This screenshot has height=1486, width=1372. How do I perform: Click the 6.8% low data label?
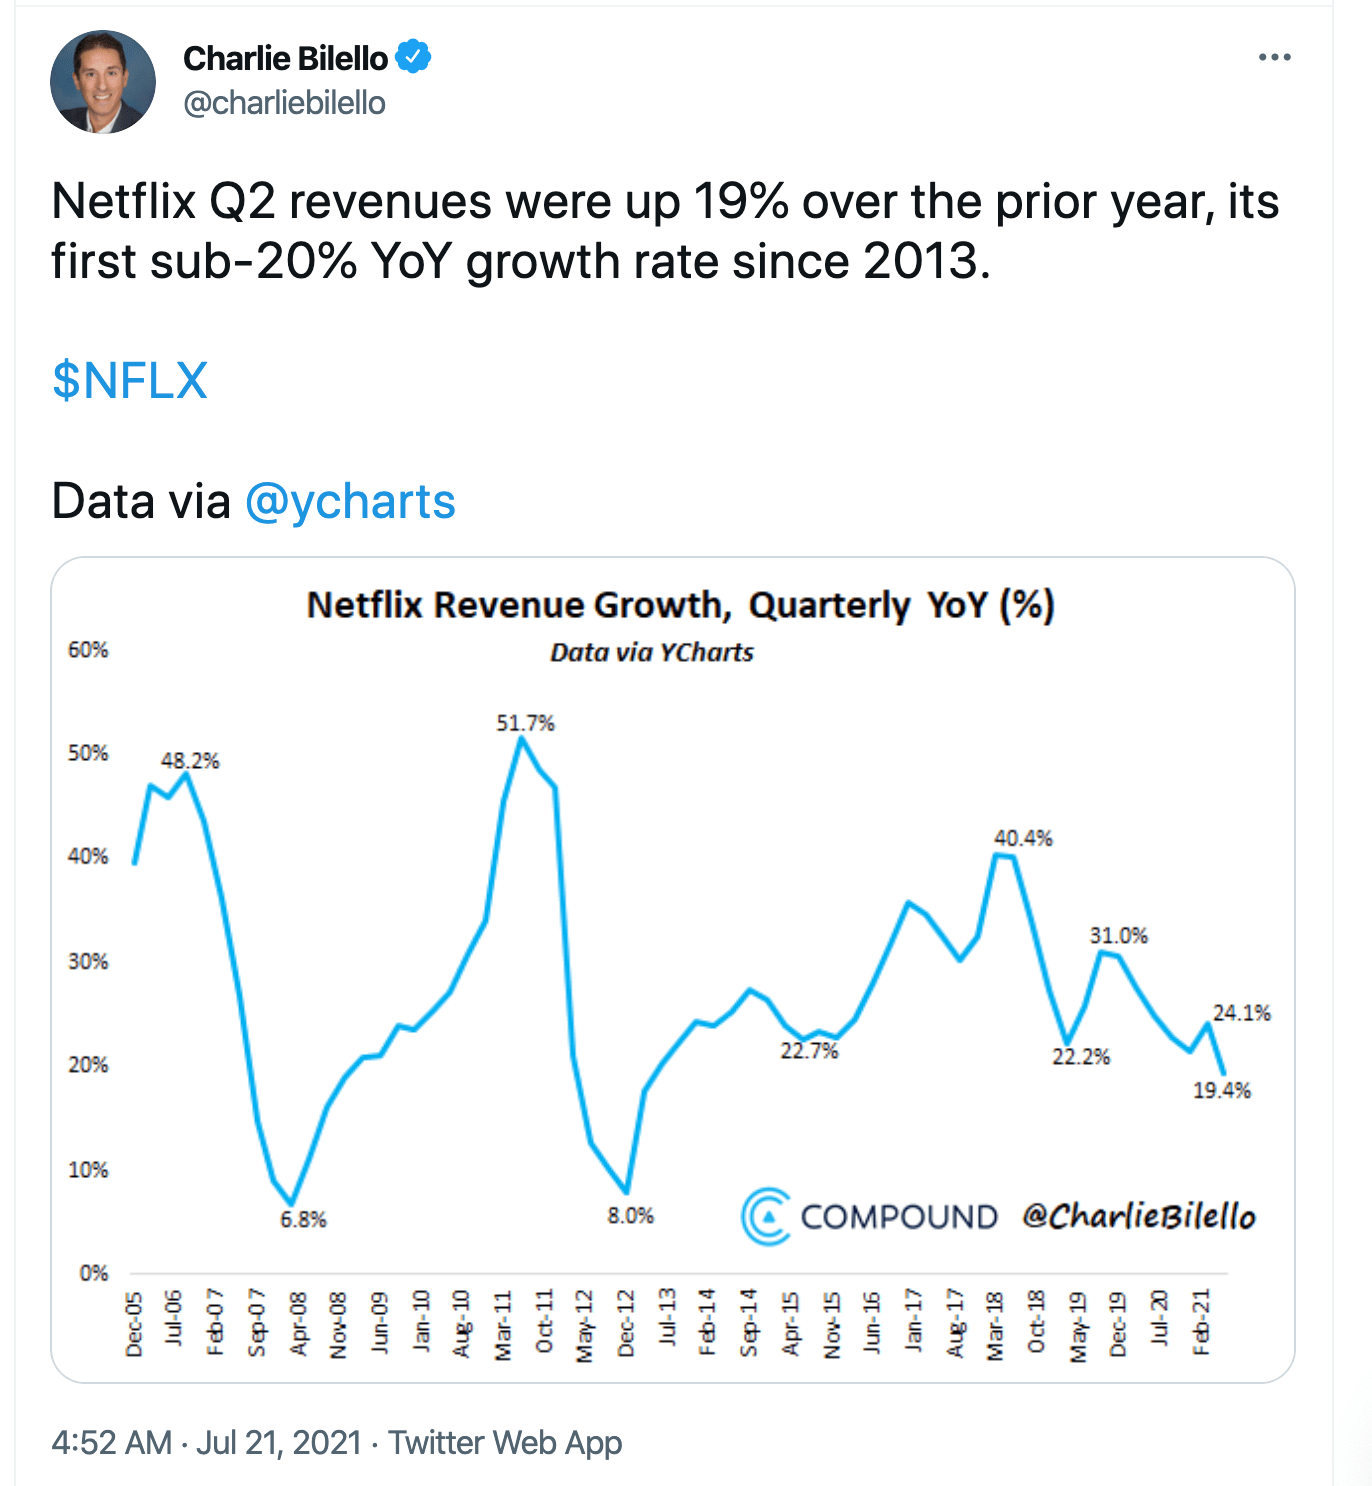(303, 1219)
